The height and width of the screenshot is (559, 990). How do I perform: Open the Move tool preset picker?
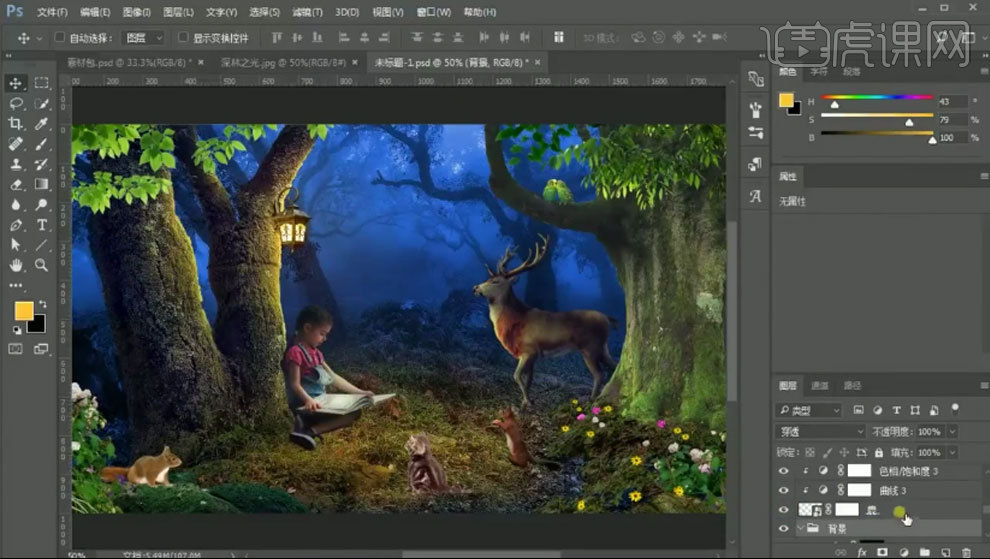click(x=39, y=38)
